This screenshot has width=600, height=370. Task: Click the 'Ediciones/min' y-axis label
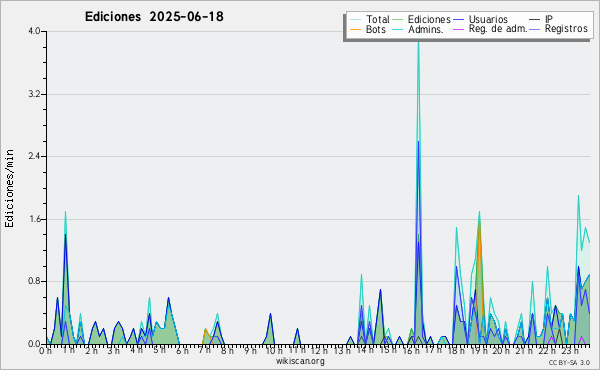pyautogui.click(x=10, y=188)
